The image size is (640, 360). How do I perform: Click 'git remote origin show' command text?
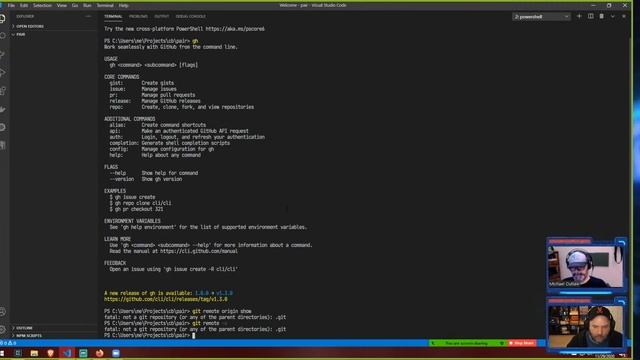pyautogui.click(x=222, y=311)
